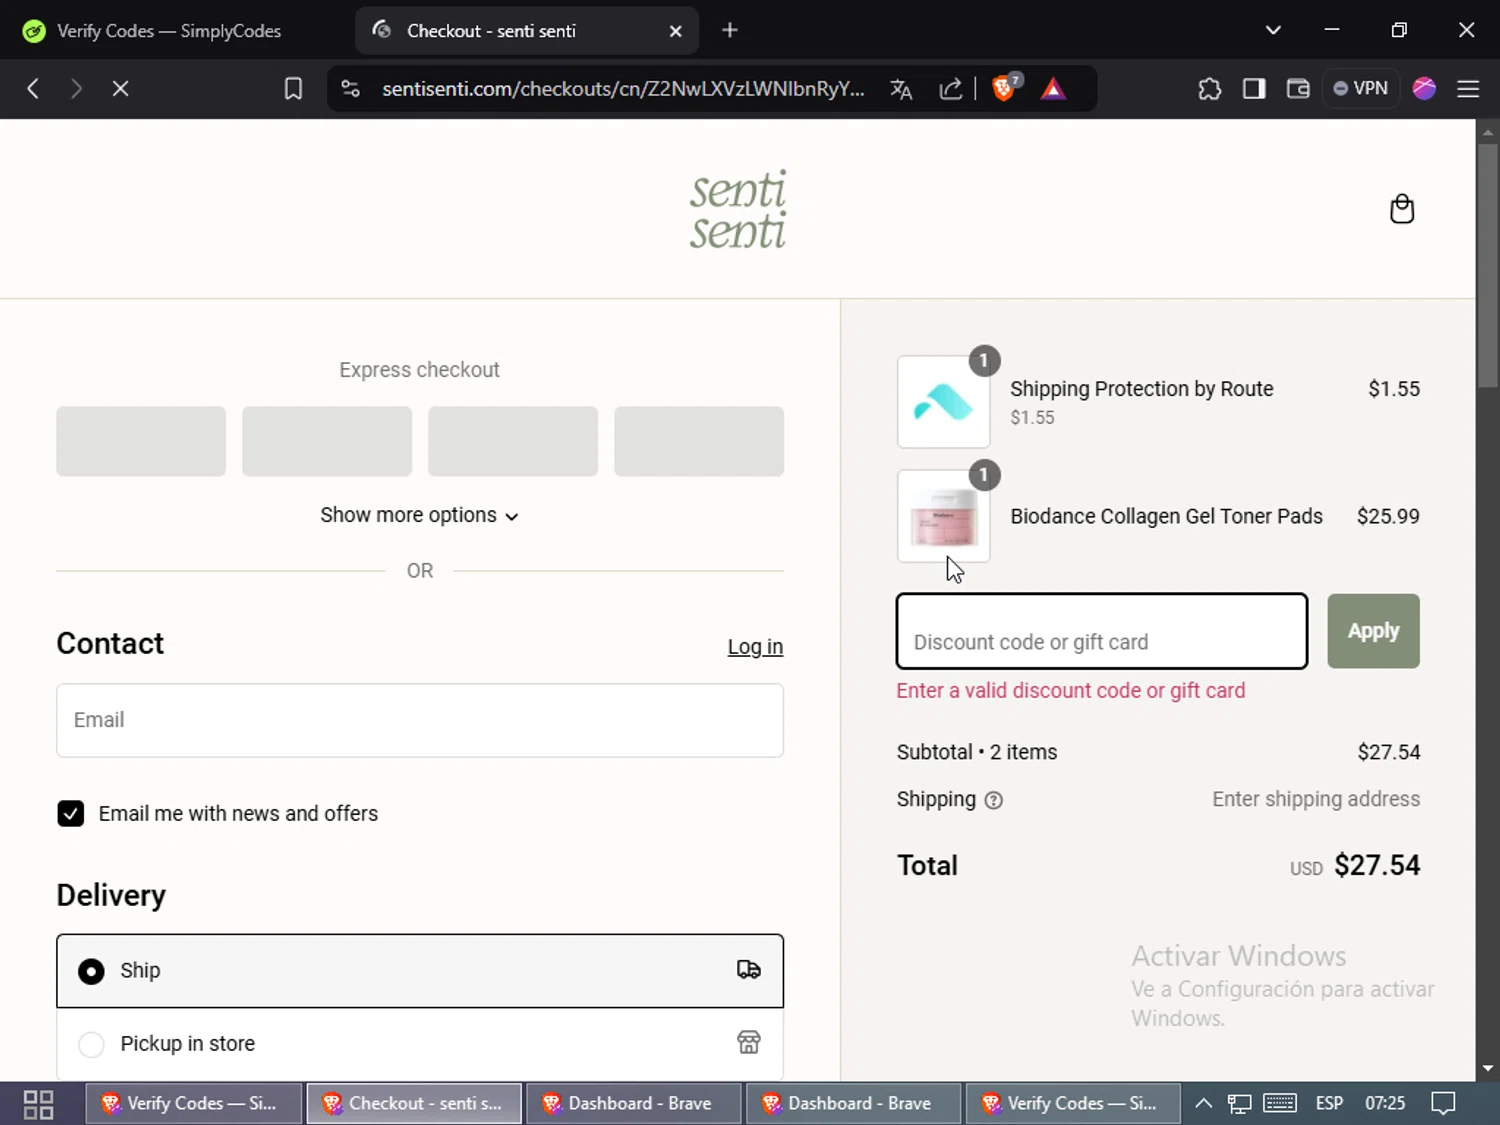Click the first express checkout button
Image resolution: width=1500 pixels, height=1125 pixels.
coord(141,441)
